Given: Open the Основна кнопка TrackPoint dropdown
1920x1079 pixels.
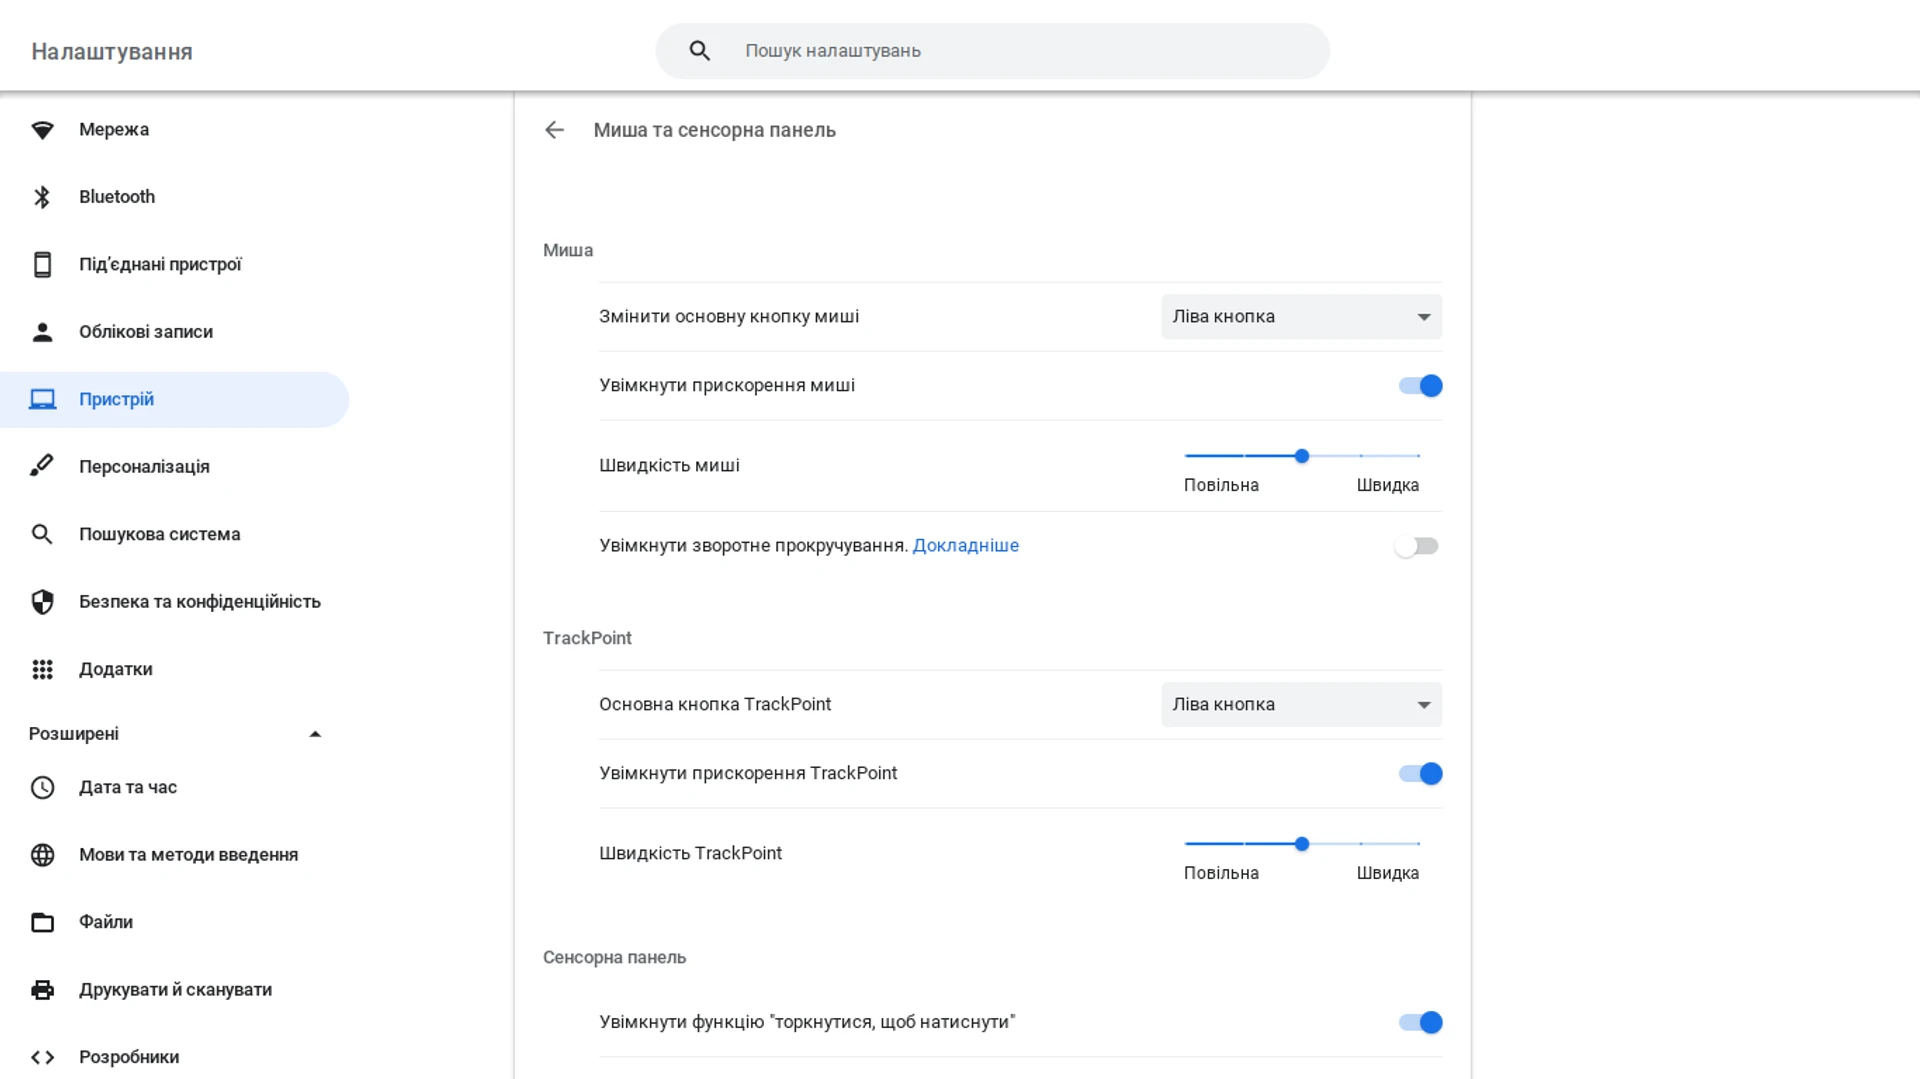Looking at the screenshot, I should click(1301, 705).
